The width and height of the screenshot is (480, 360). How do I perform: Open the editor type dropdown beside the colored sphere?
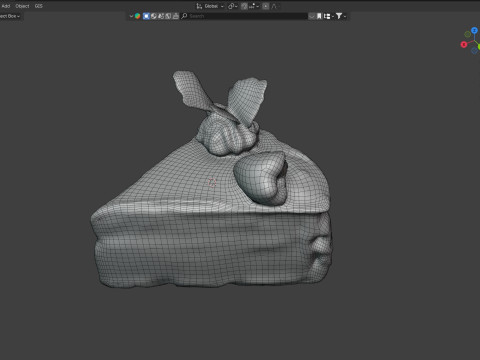pyautogui.click(x=131, y=16)
